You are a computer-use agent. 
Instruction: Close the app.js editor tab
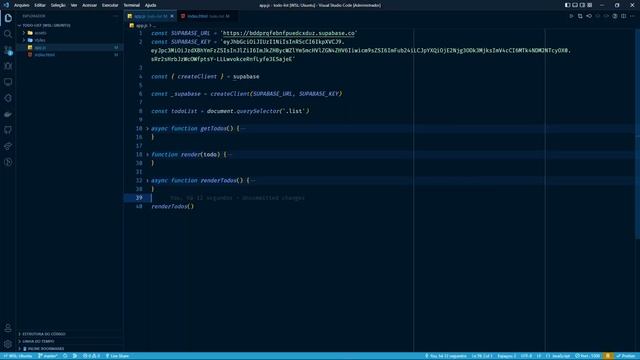pyautogui.click(x=172, y=16)
